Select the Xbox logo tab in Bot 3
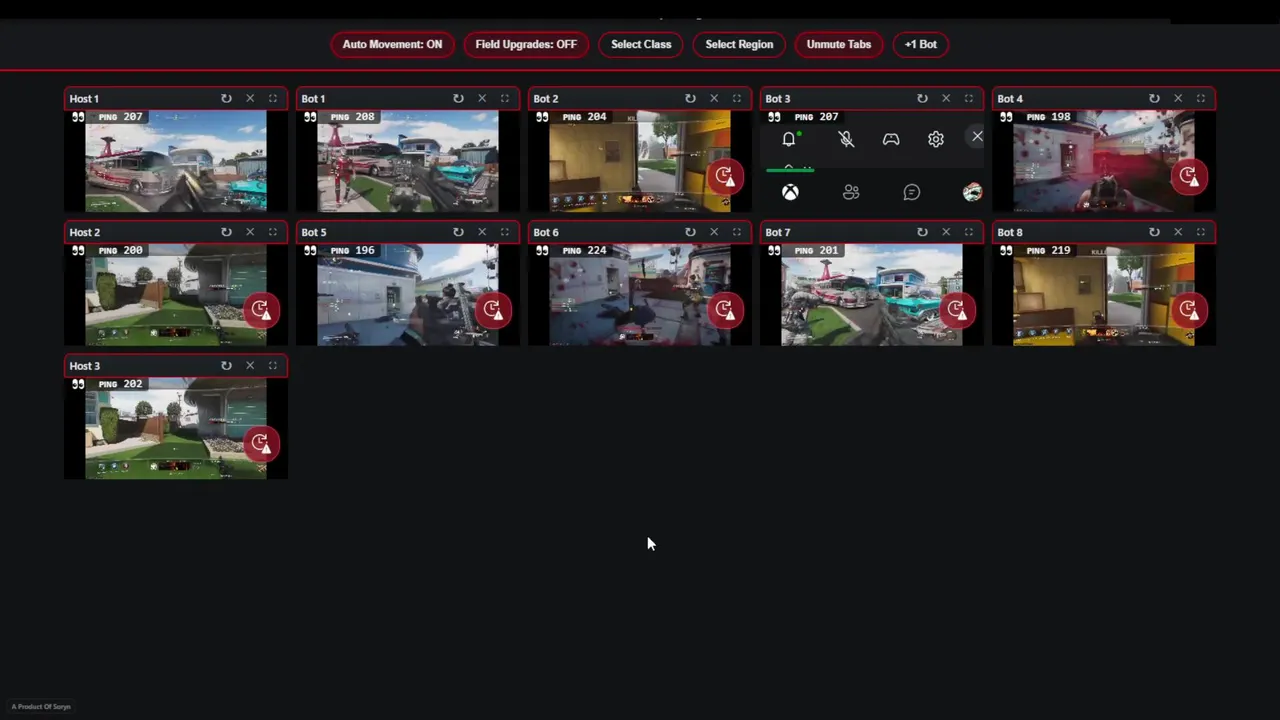1280x720 pixels. [x=790, y=192]
